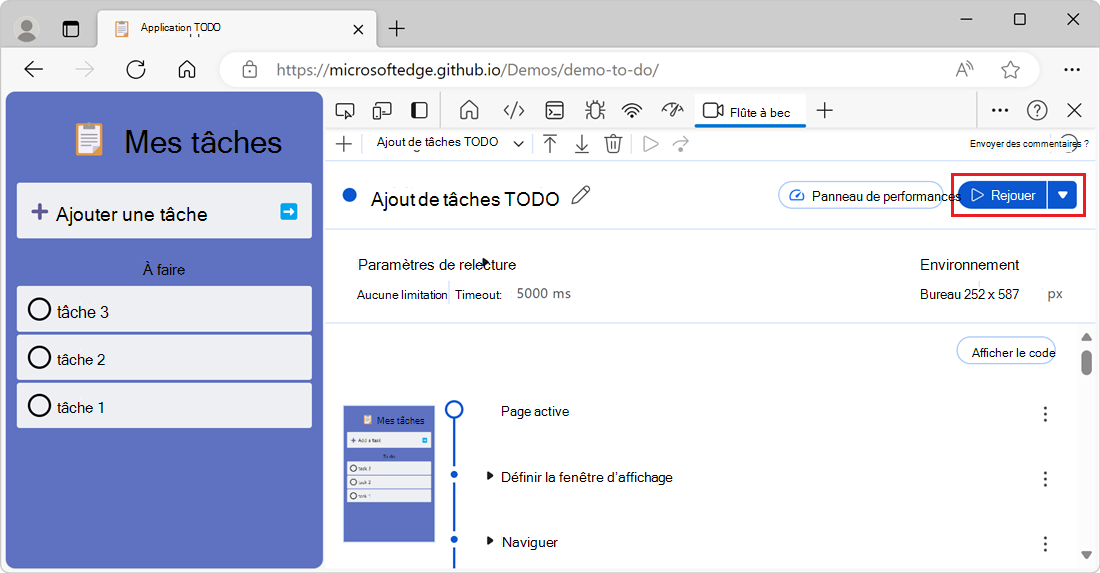
Task: Click the Aucune limitation setting
Action: pos(402,295)
